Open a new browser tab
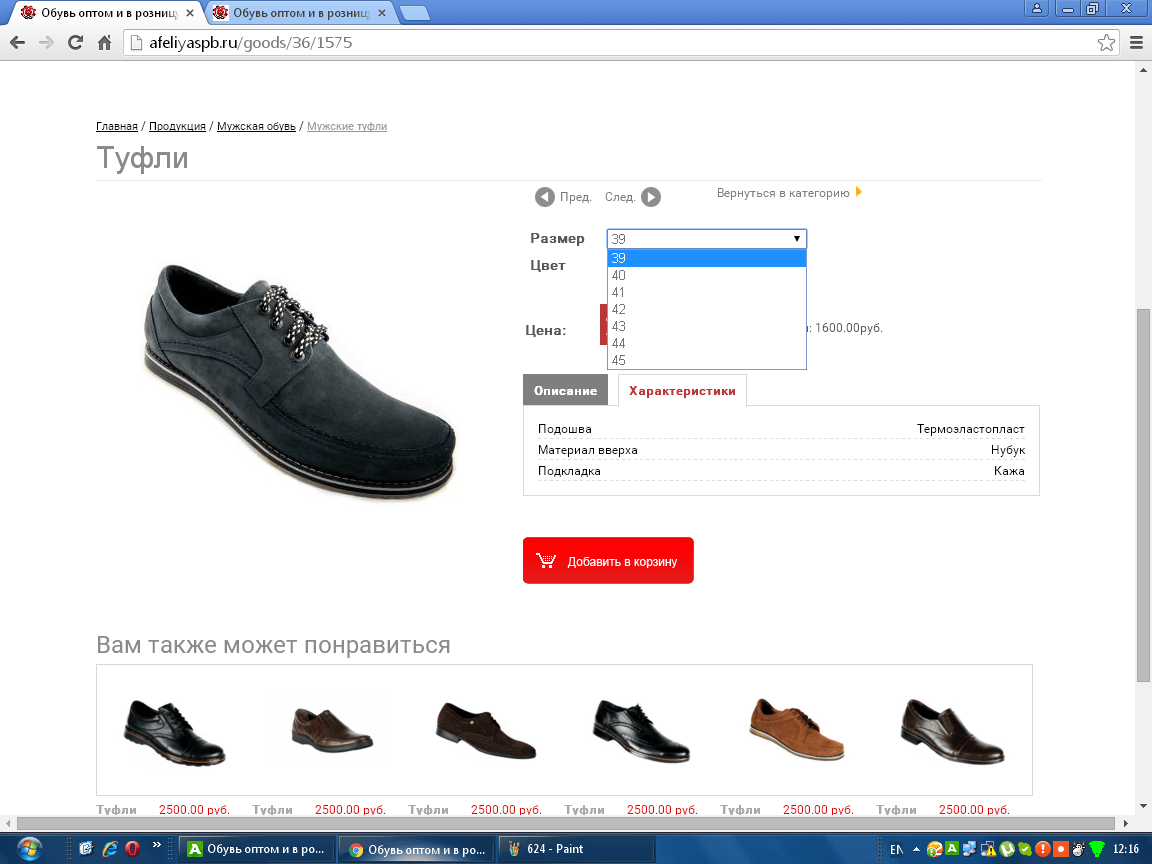This screenshot has height=864, width=1152. (x=415, y=14)
